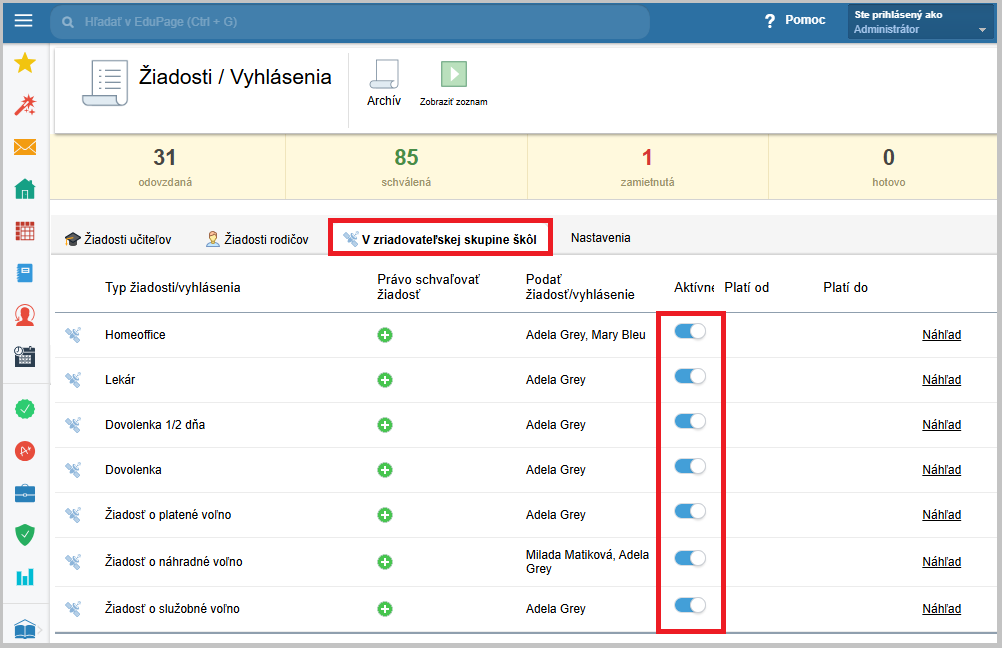Click the satellite icon beside Homeoffice

coord(73,335)
